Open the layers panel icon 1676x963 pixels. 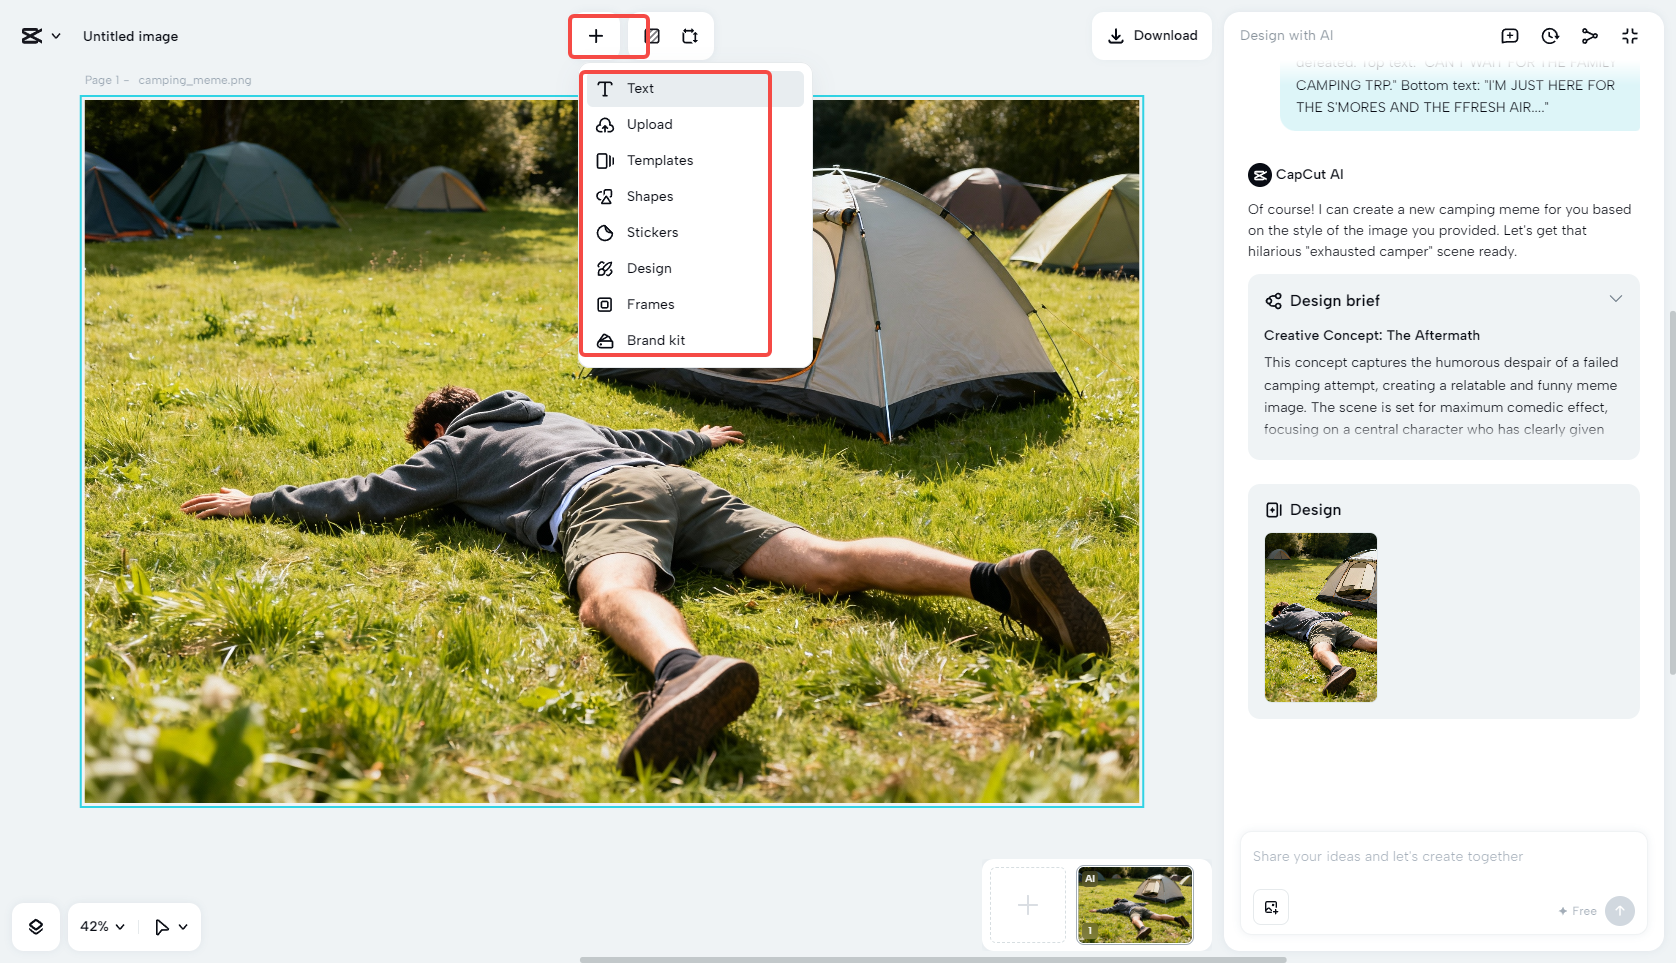(x=36, y=926)
